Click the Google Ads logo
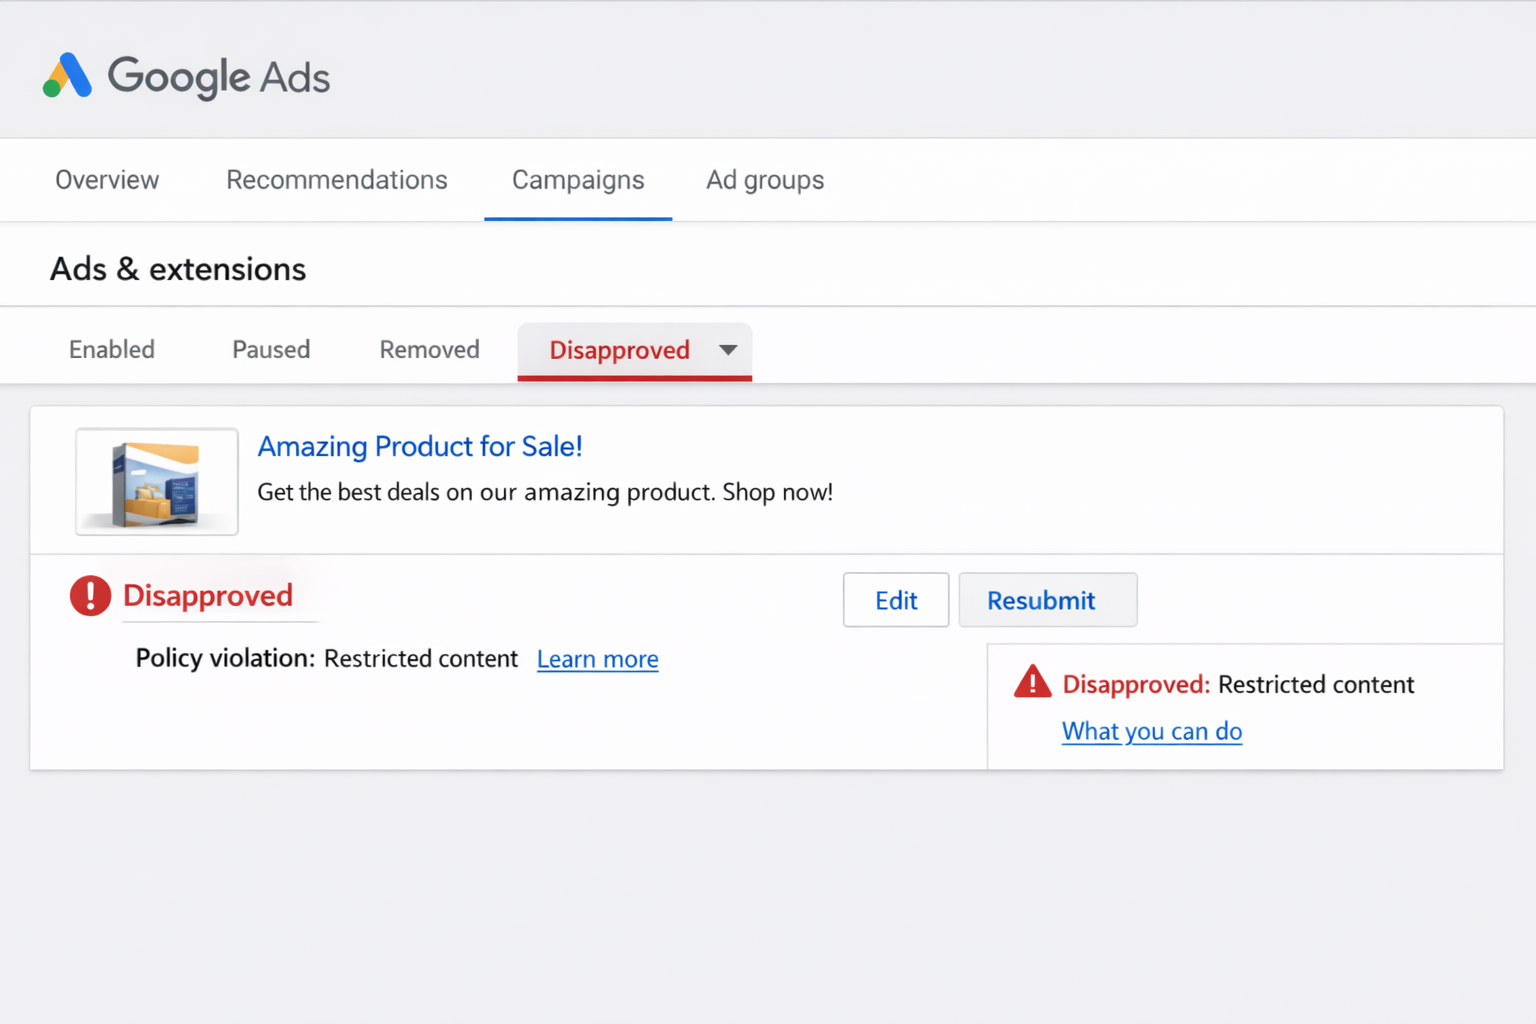 (185, 77)
